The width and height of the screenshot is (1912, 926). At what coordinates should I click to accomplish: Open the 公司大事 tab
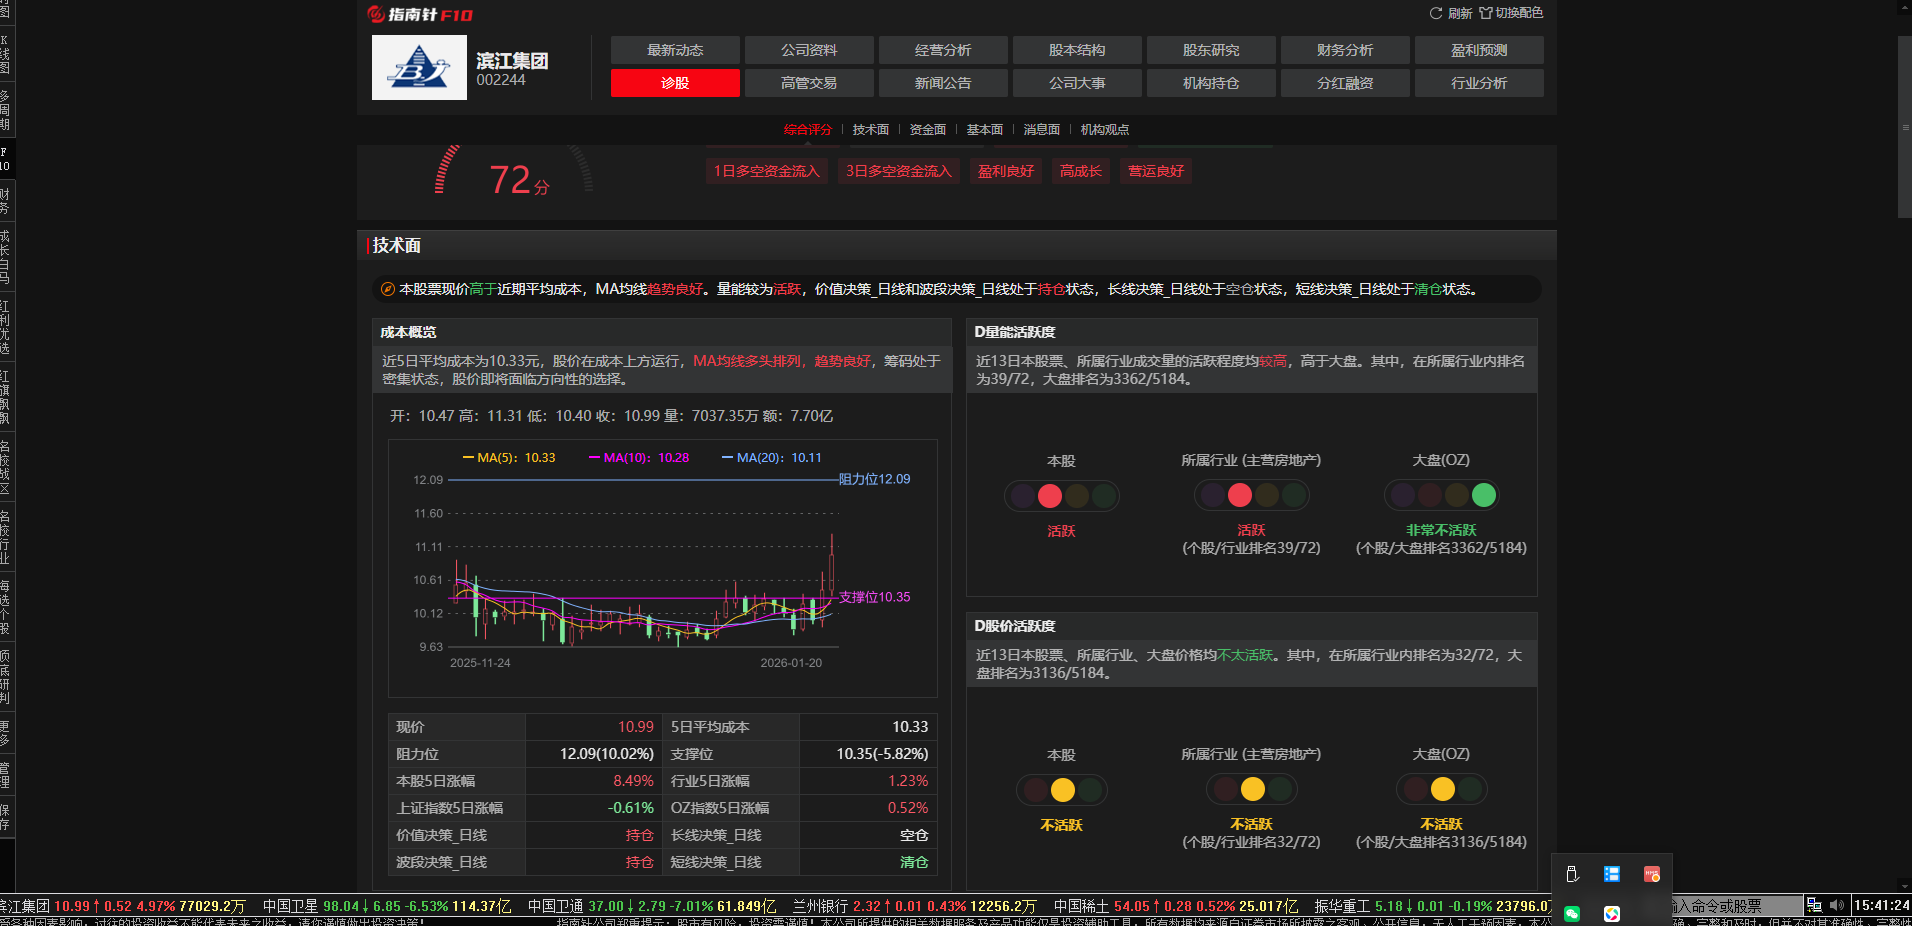tap(1077, 83)
